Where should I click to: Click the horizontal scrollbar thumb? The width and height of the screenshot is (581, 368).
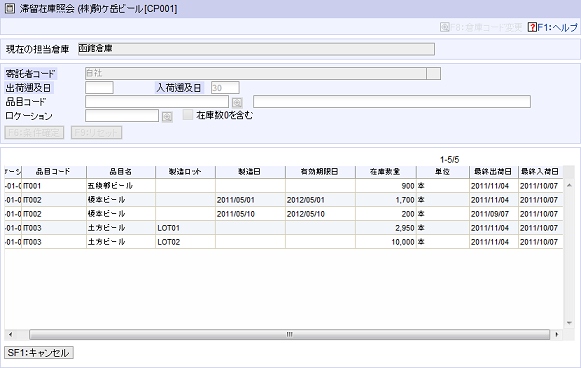289,335
